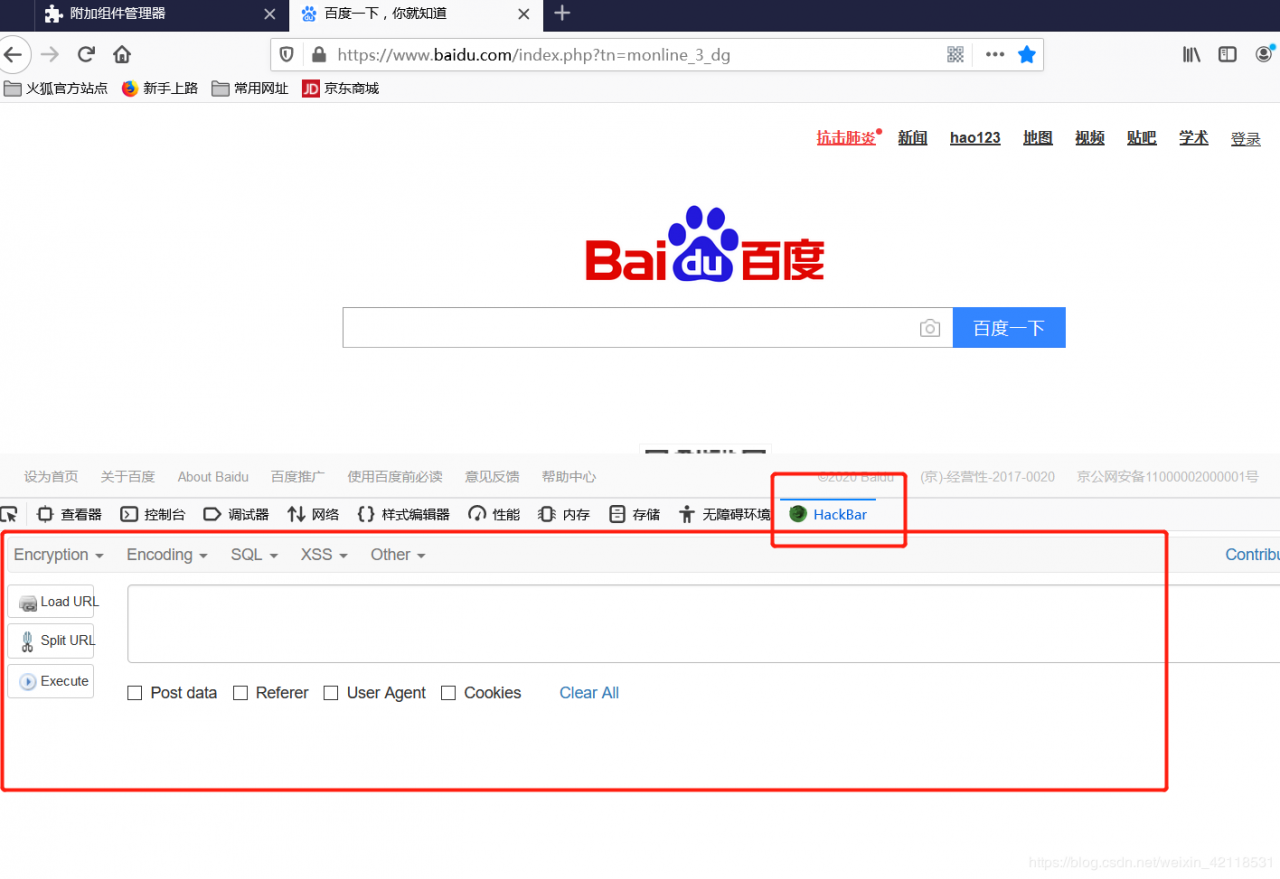Open the 贴吧 link

click(x=1142, y=138)
